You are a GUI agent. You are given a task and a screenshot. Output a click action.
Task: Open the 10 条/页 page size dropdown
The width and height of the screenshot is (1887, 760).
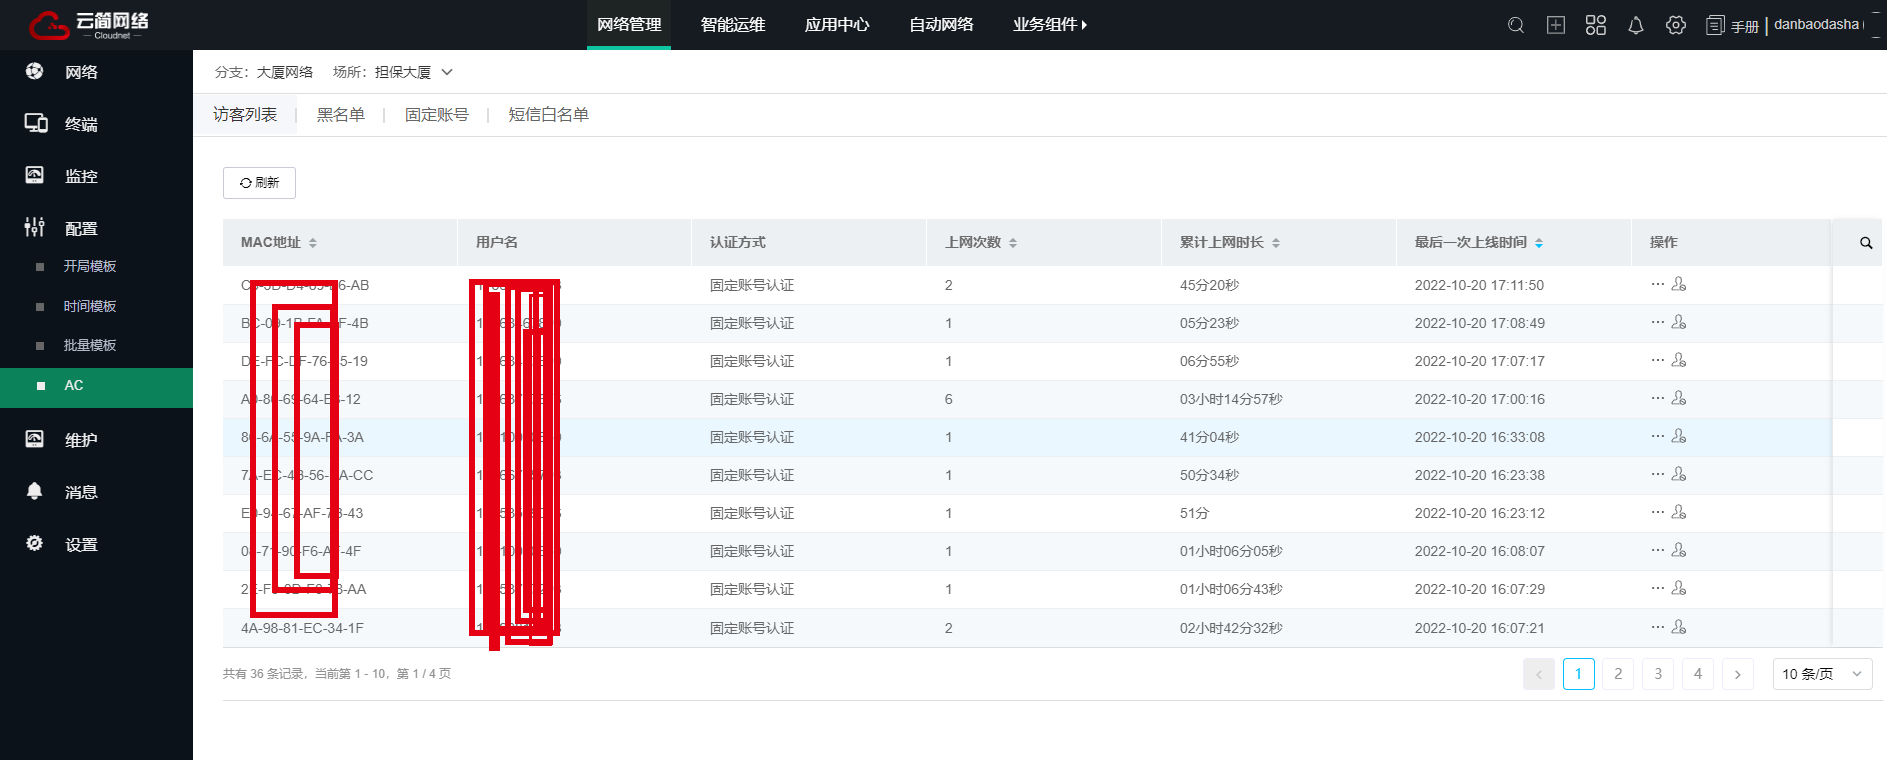click(x=1822, y=674)
